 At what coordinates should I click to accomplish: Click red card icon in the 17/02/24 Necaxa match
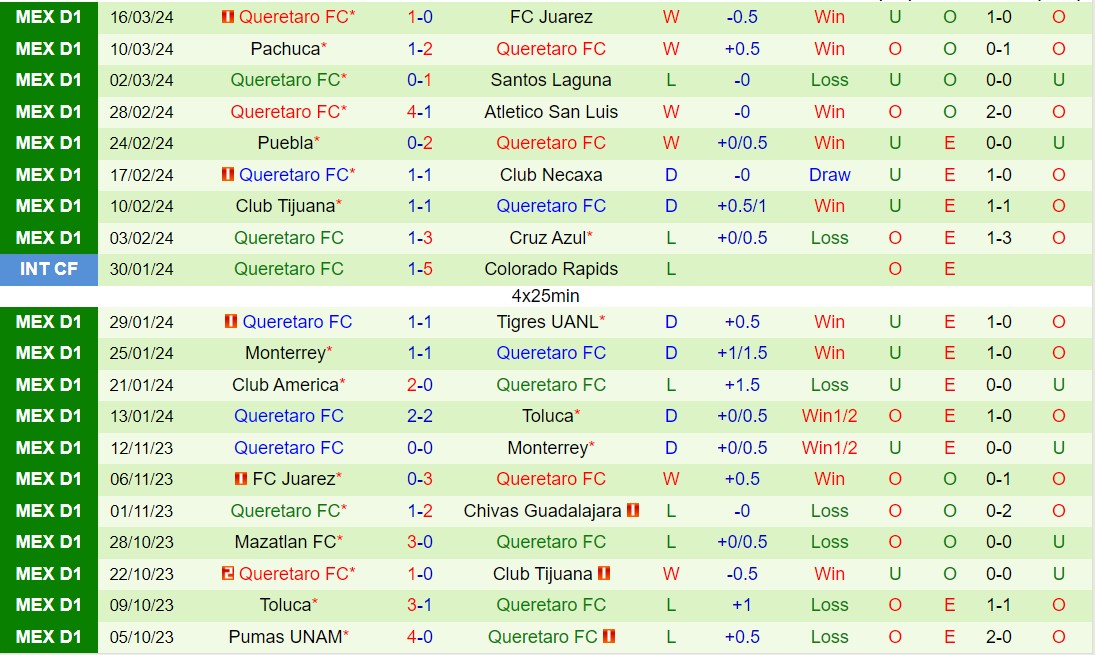(227, 175)
